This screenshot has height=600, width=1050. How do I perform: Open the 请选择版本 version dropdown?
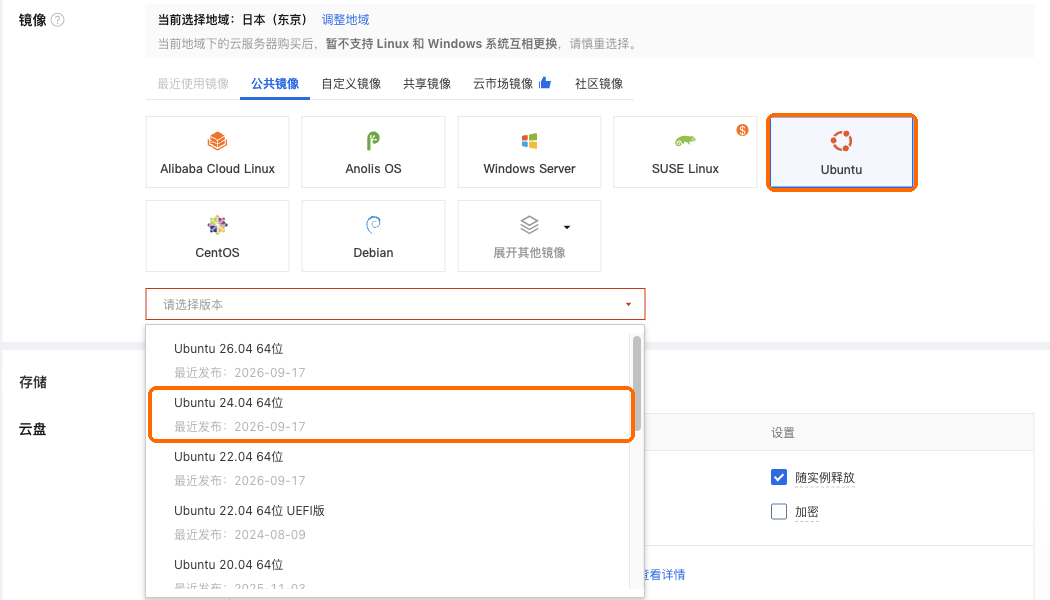tap(395, 304)
